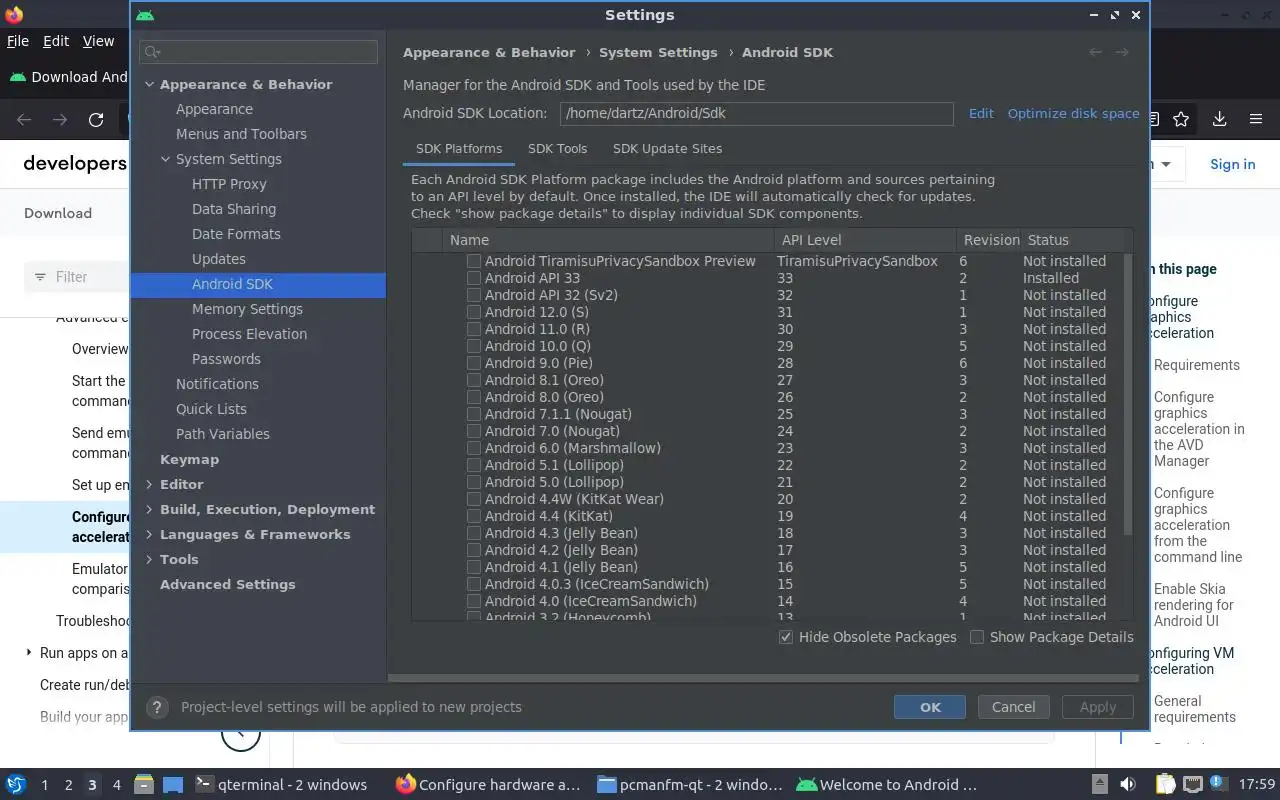
Task: Open the system start menu icon
Action: (15, 785)
